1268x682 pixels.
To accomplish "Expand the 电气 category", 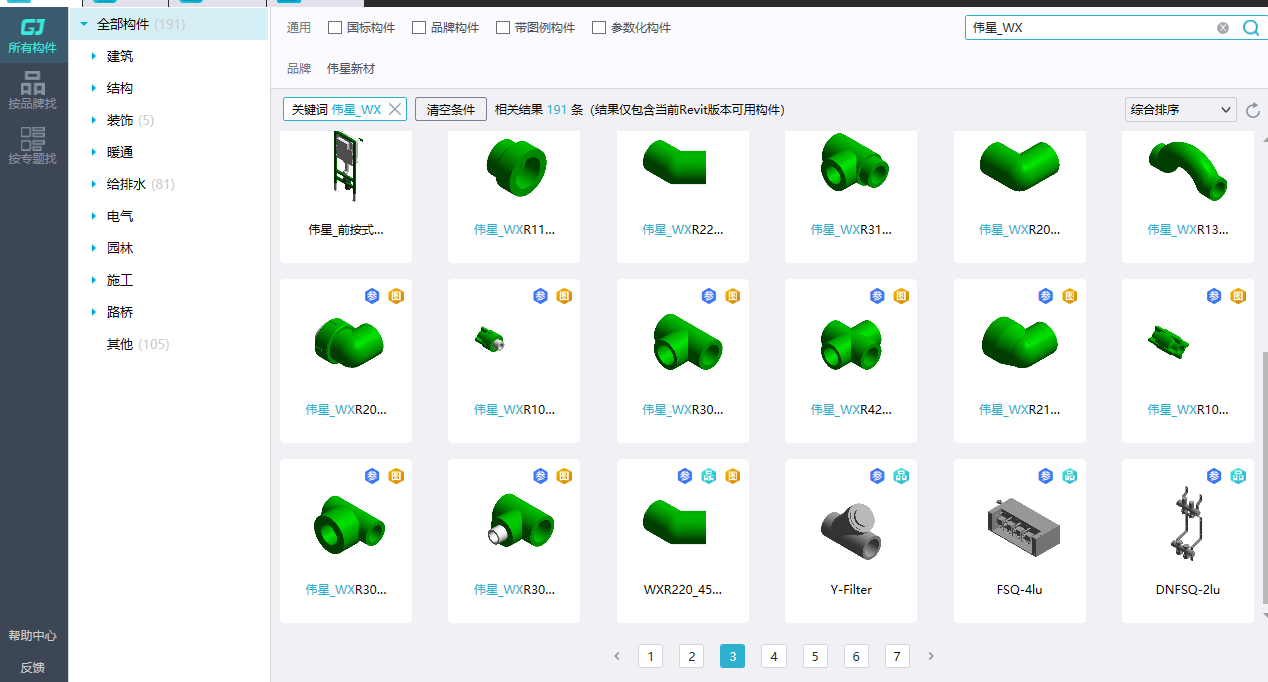I will [93, 216].
